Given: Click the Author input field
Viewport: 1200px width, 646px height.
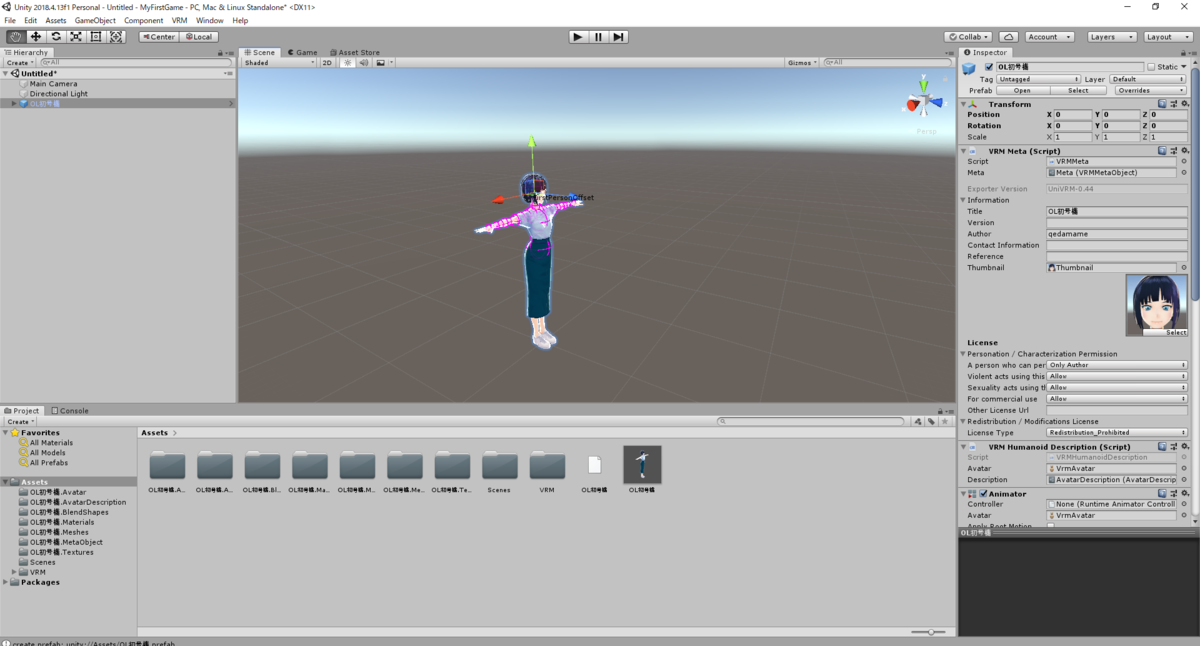Looking at the screenshot, I should [1117, 234].
